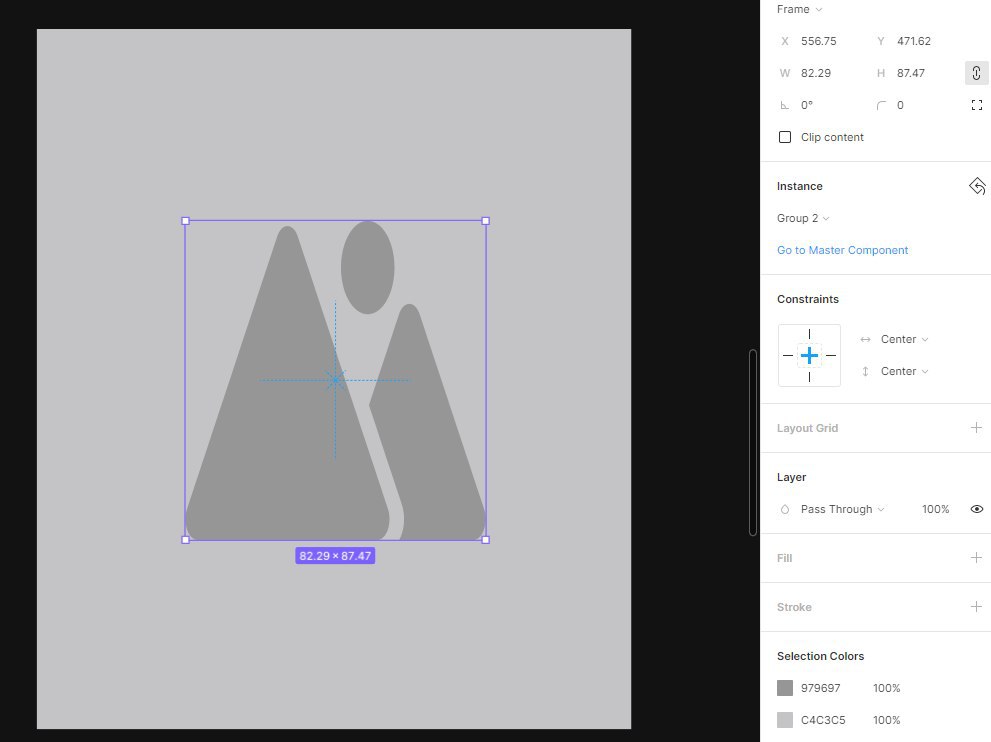Click the properties panel scrollbar
The height and width of the screenshot is (742, 991).
pyautogui.click(x=753, y=442)
